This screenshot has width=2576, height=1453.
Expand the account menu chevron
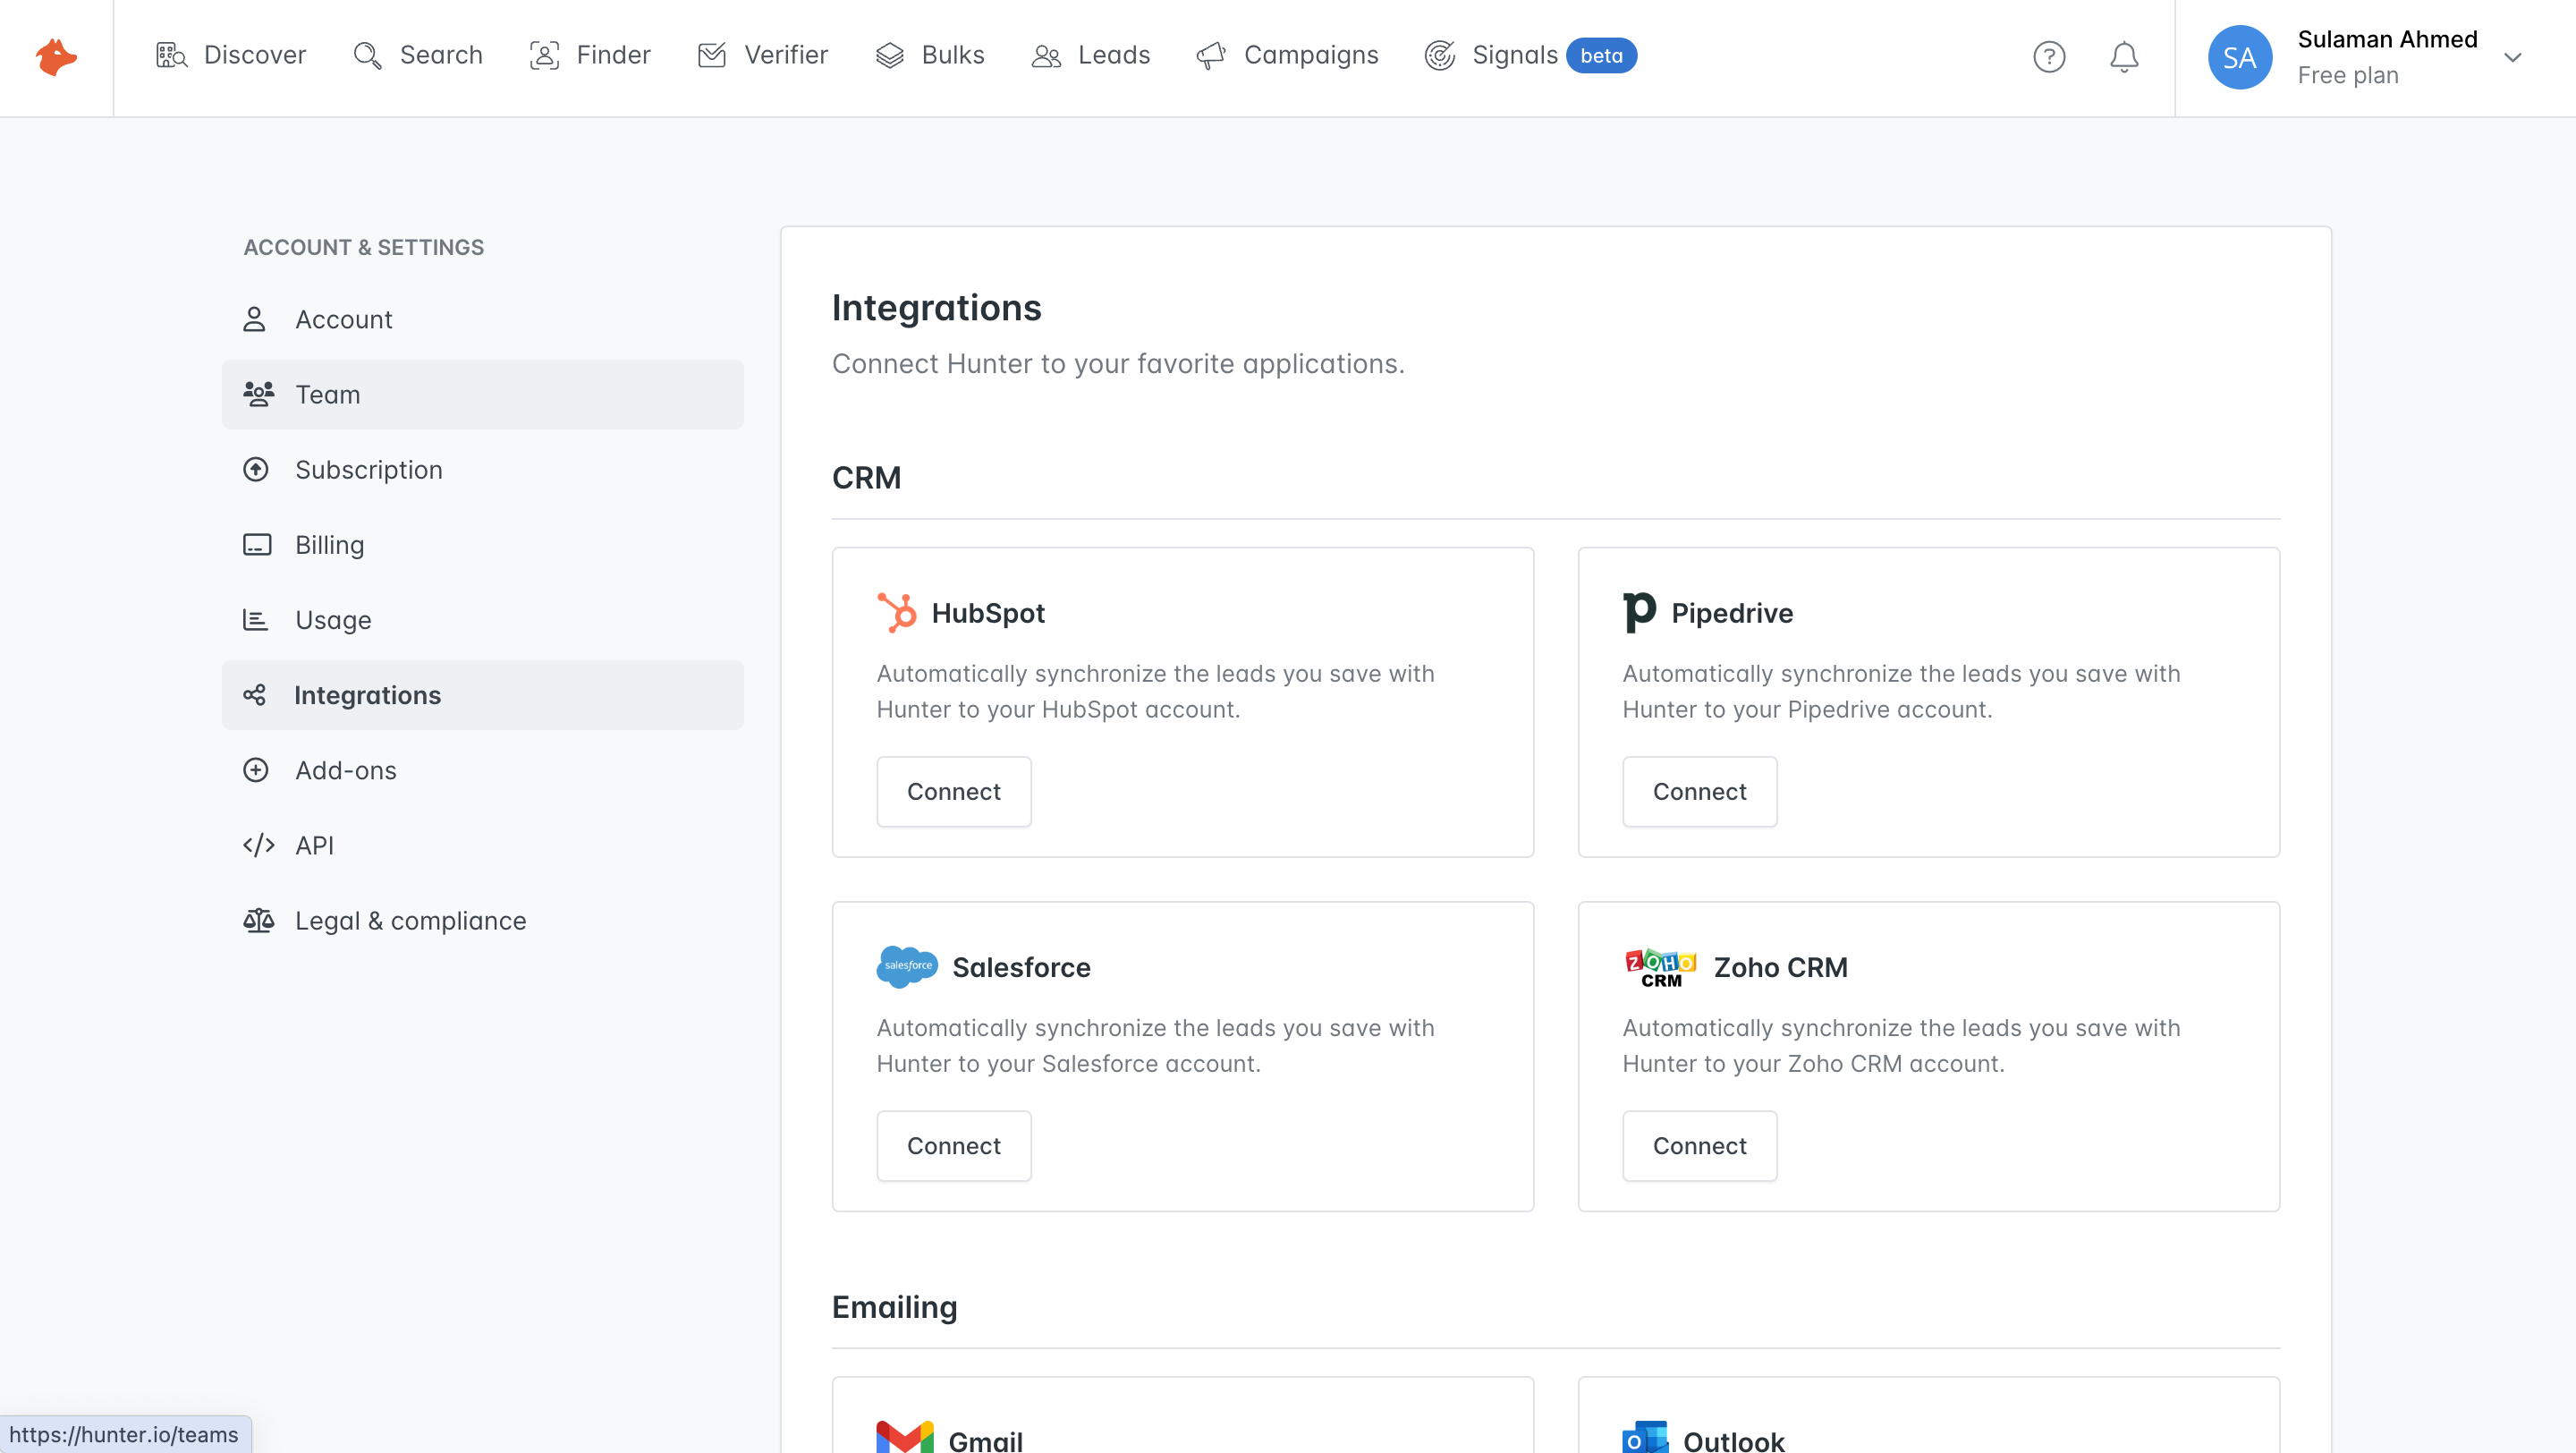[2512, 57]
